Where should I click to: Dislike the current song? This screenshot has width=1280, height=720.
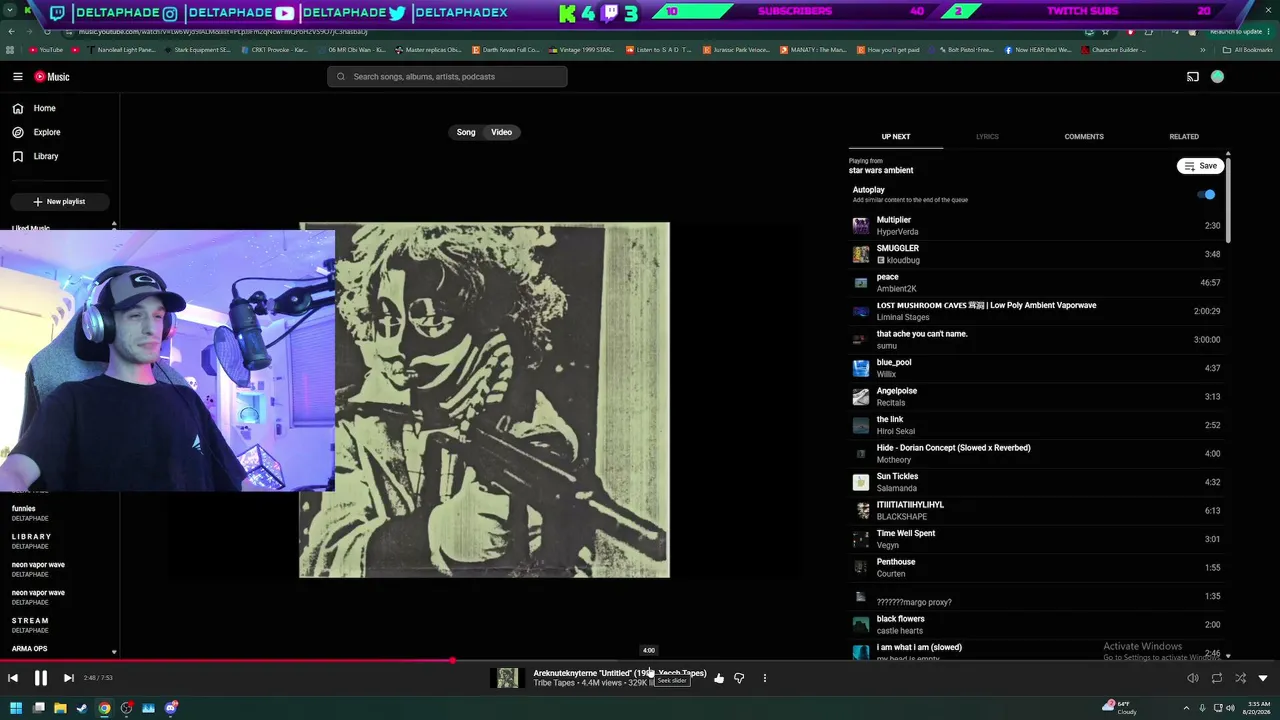pos(739,678)
